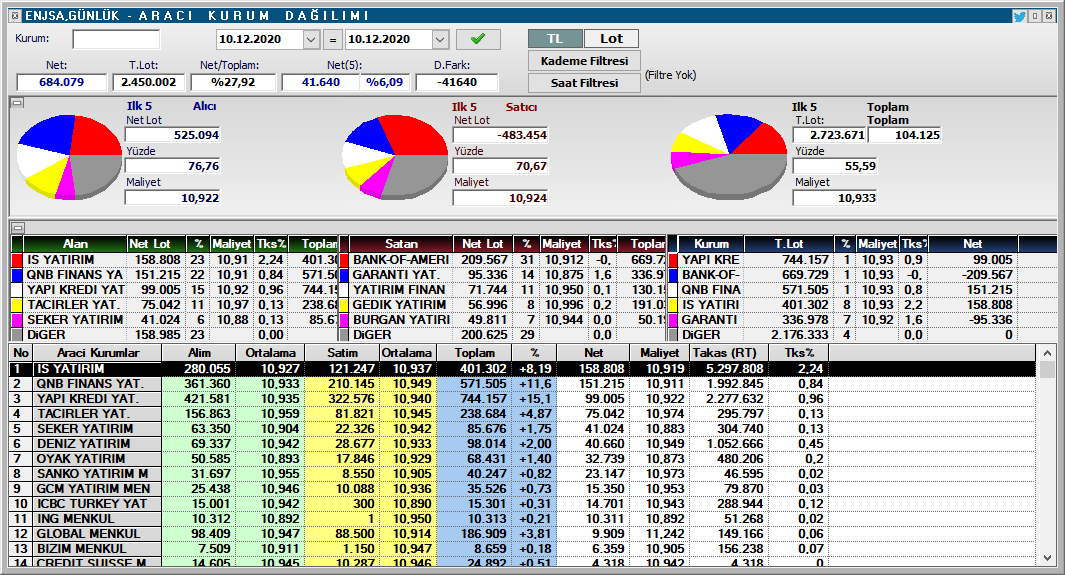
Task: Select the ING MENKUL row
Action: 522,519
